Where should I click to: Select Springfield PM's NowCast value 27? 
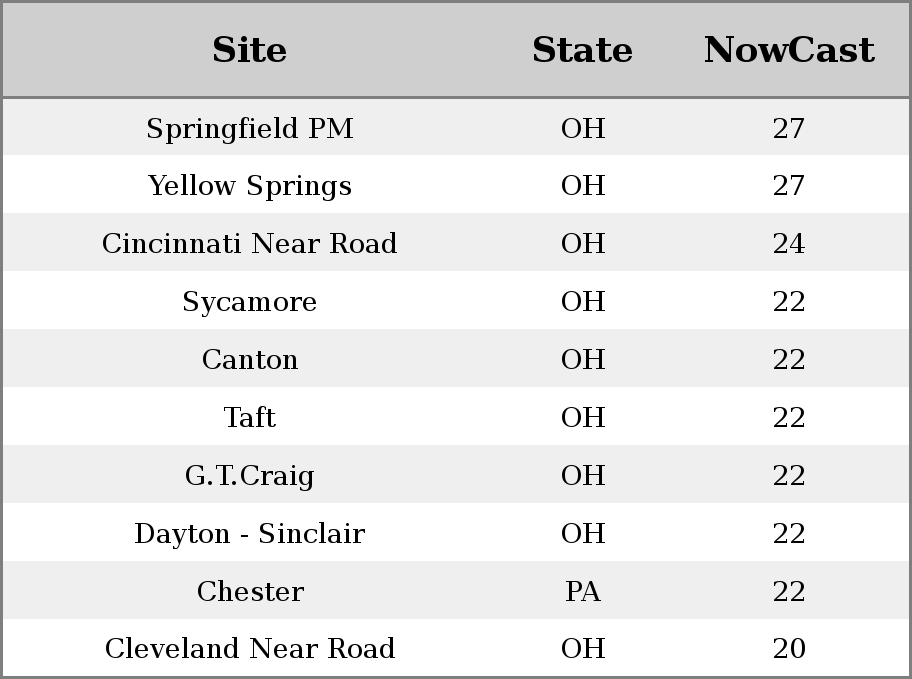click(789, 128)
